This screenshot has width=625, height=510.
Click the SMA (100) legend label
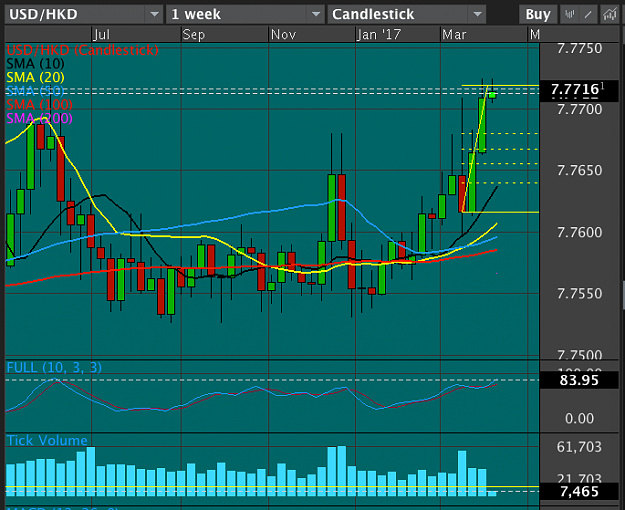coord(39,104)
